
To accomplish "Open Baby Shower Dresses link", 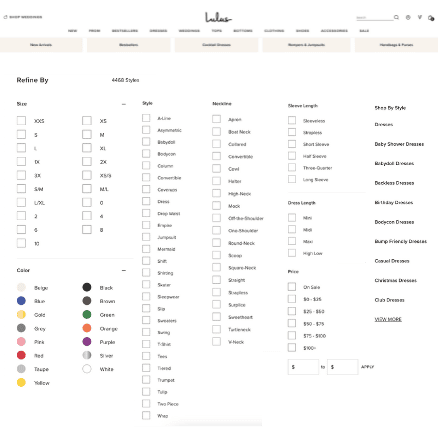I will [399, 144].
